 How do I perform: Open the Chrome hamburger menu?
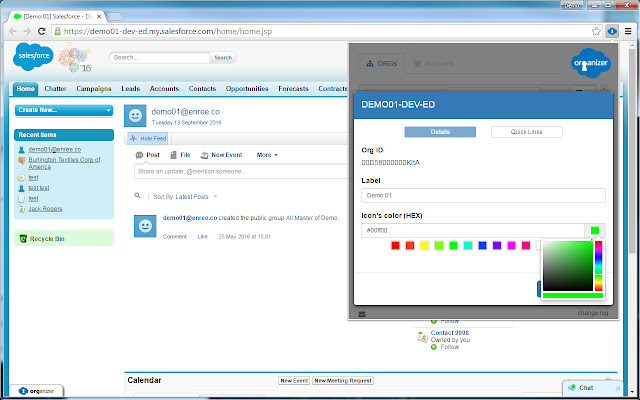coord(626,31)
